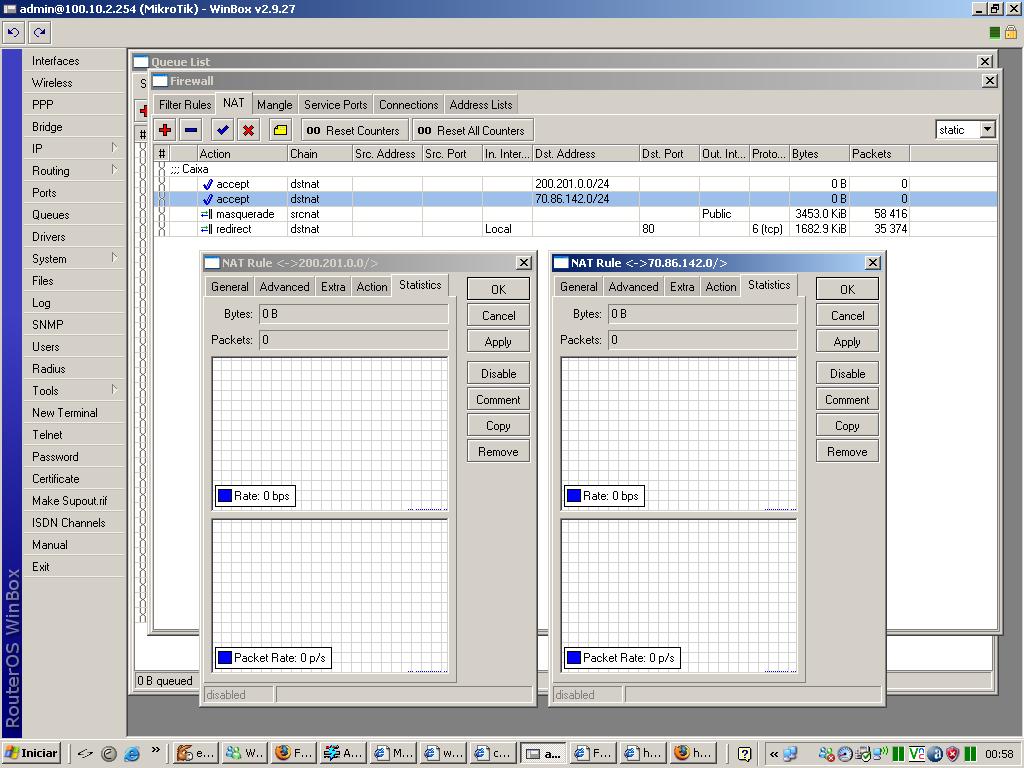Click the blue checkmark enable icon

222,130
